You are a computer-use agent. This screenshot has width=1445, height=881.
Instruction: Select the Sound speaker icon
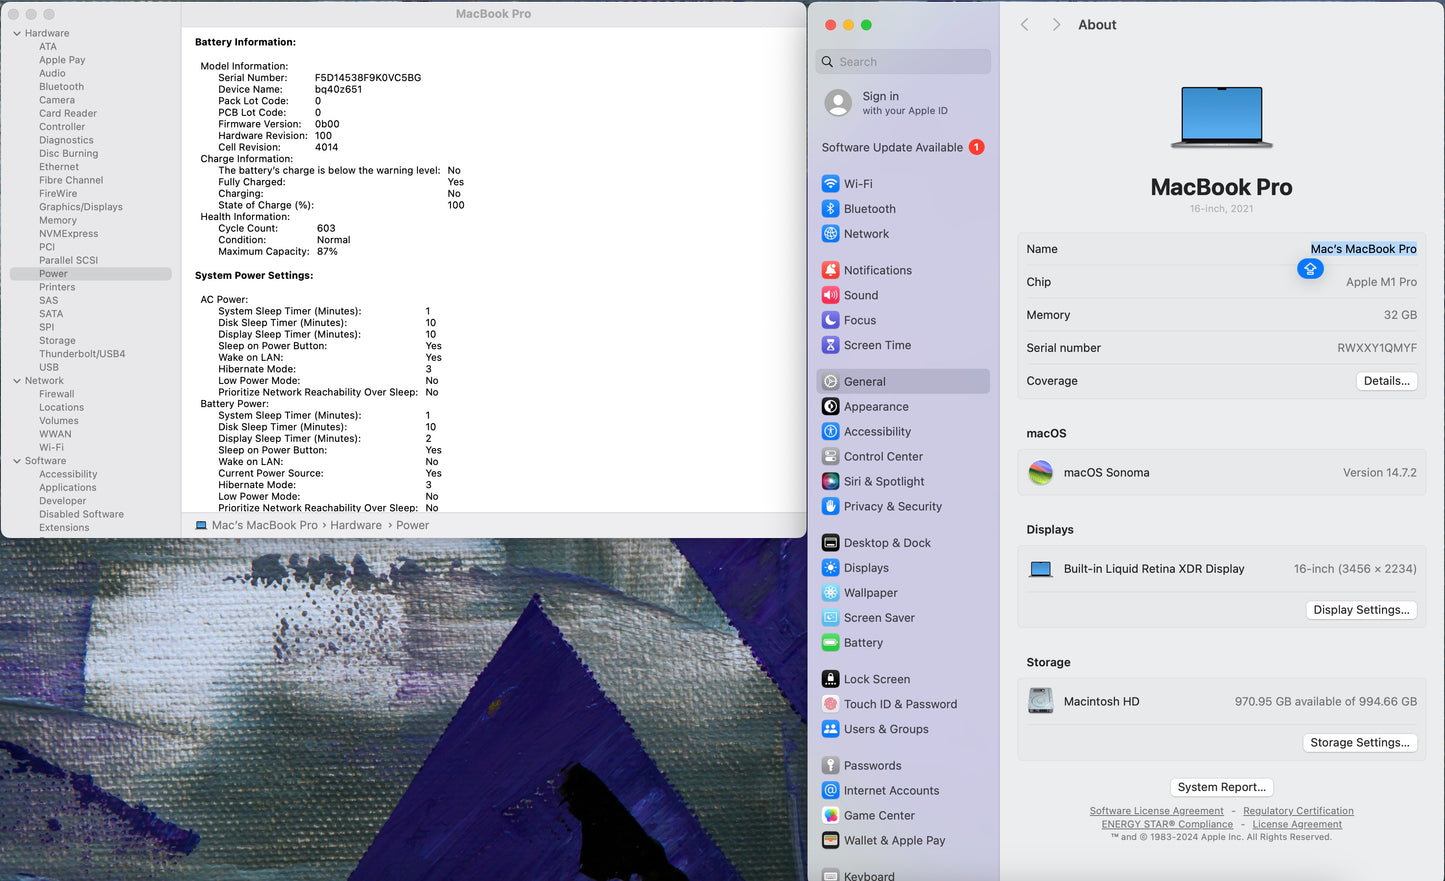click(x=830, y=295)
